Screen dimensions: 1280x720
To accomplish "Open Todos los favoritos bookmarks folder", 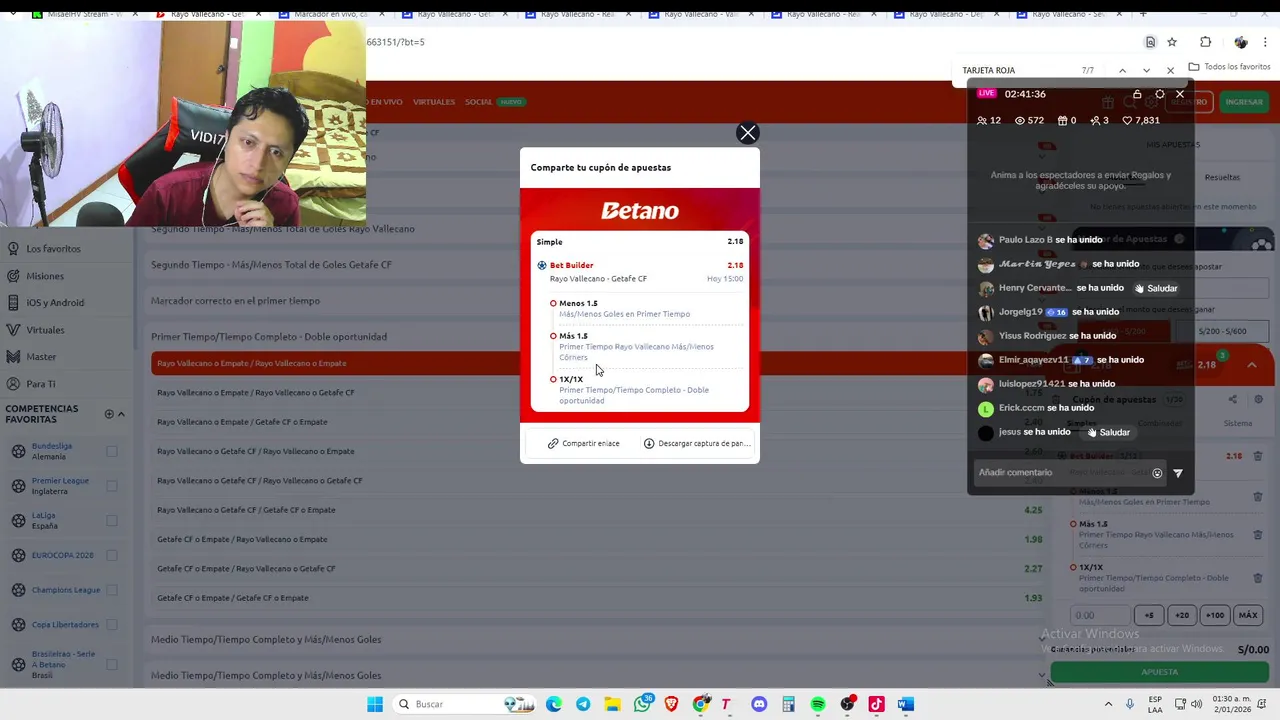I will (1229, 67).
